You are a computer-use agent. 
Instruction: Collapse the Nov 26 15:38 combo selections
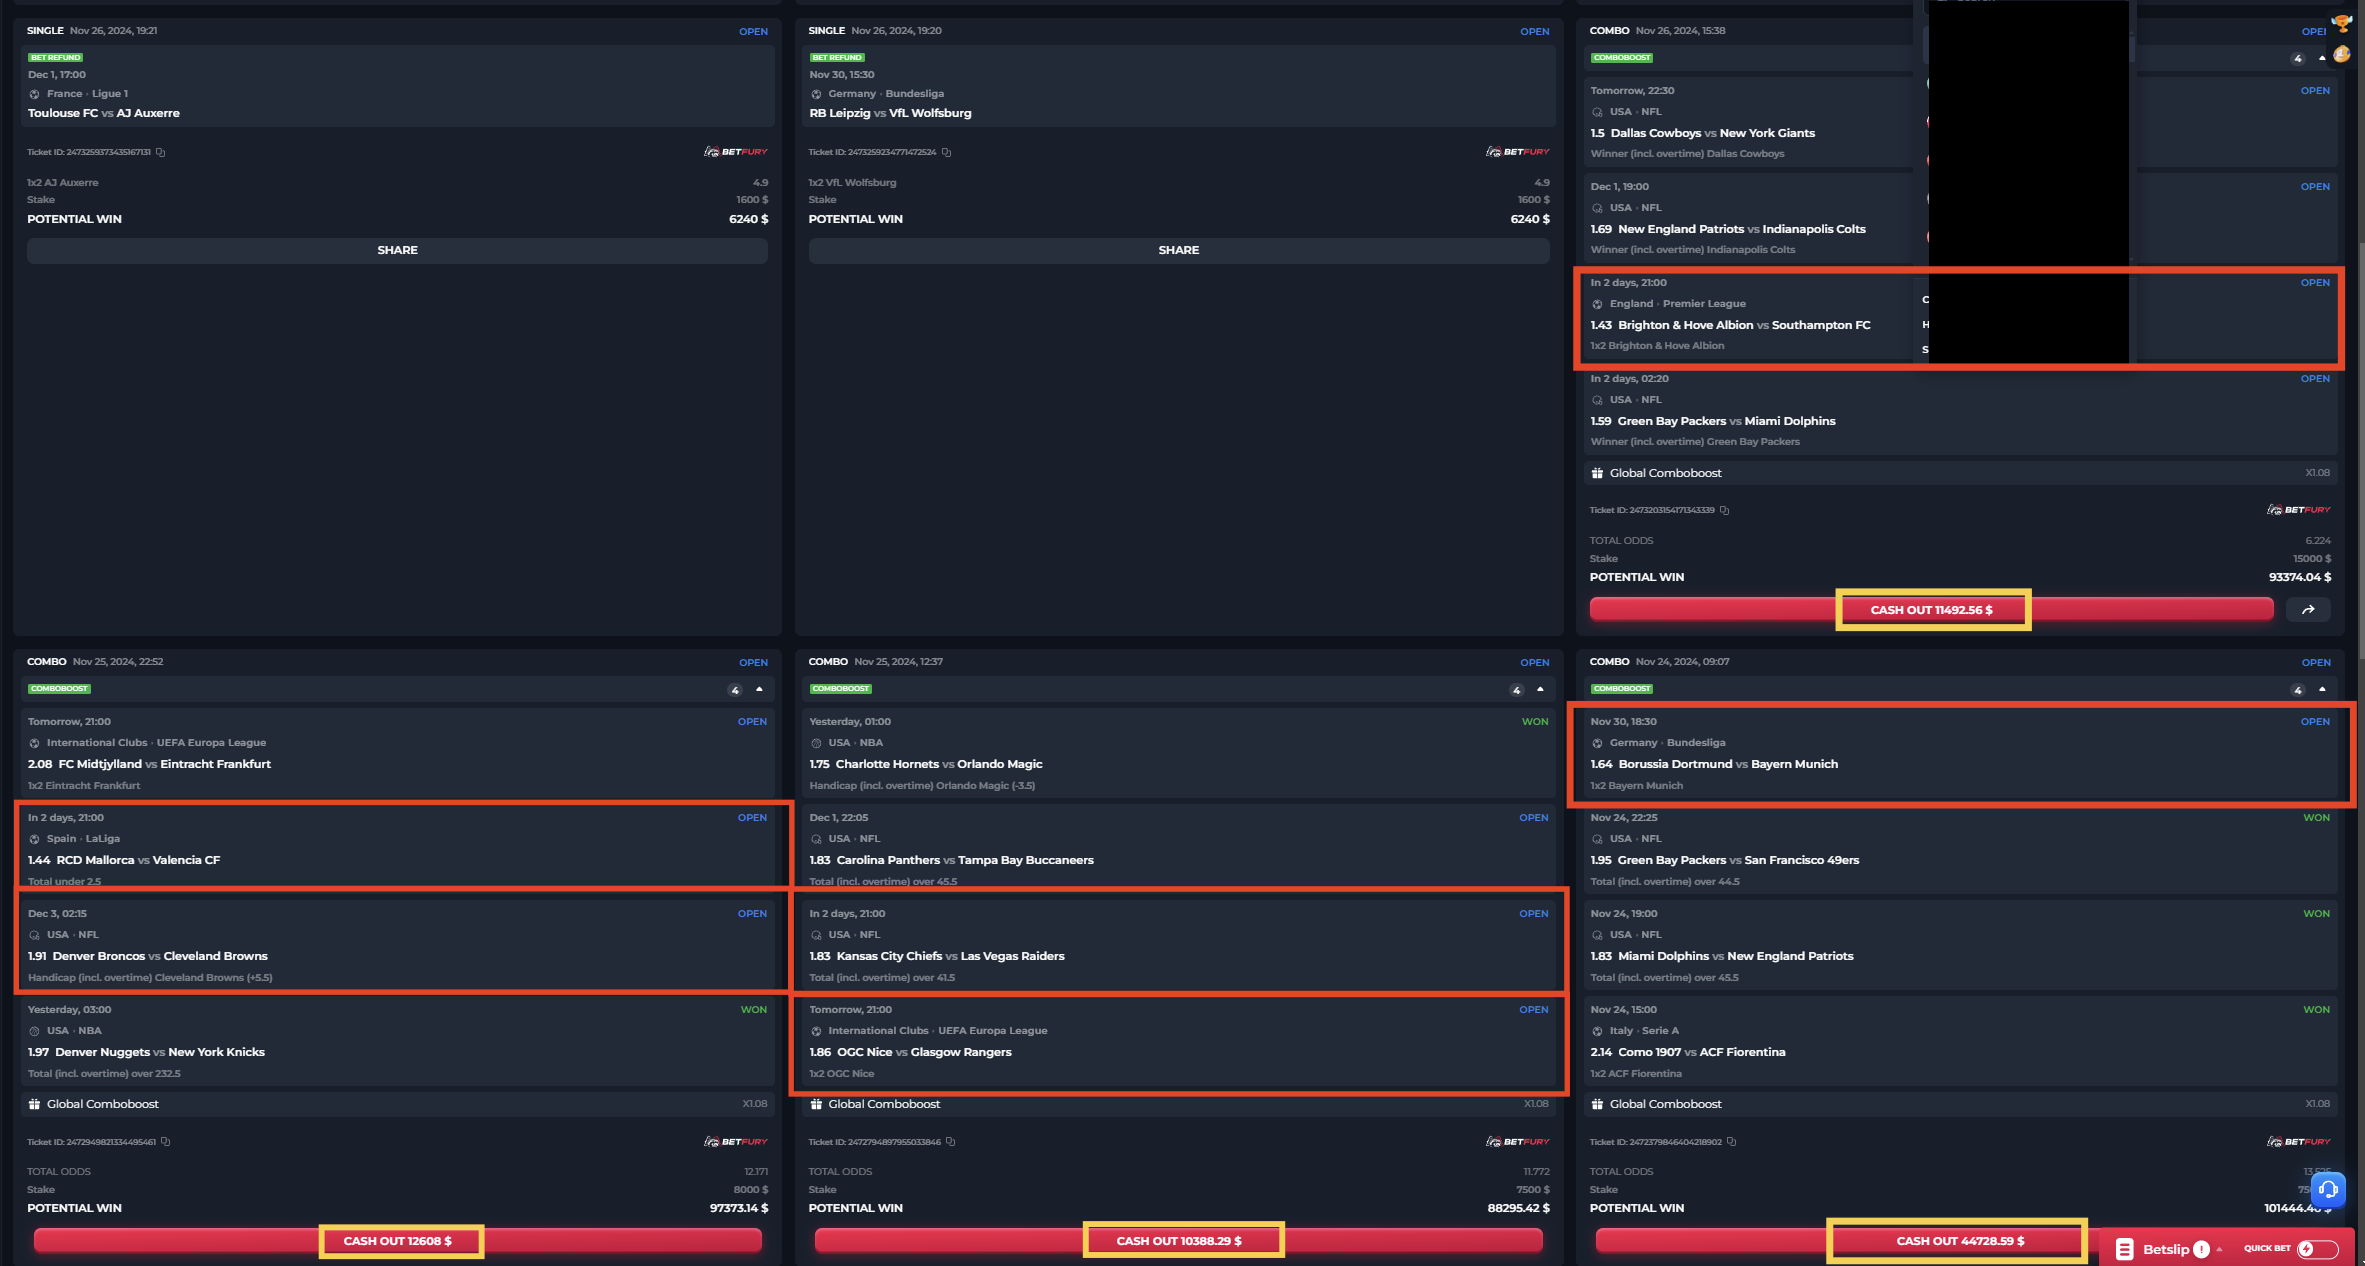click(x=2322, y=58)
